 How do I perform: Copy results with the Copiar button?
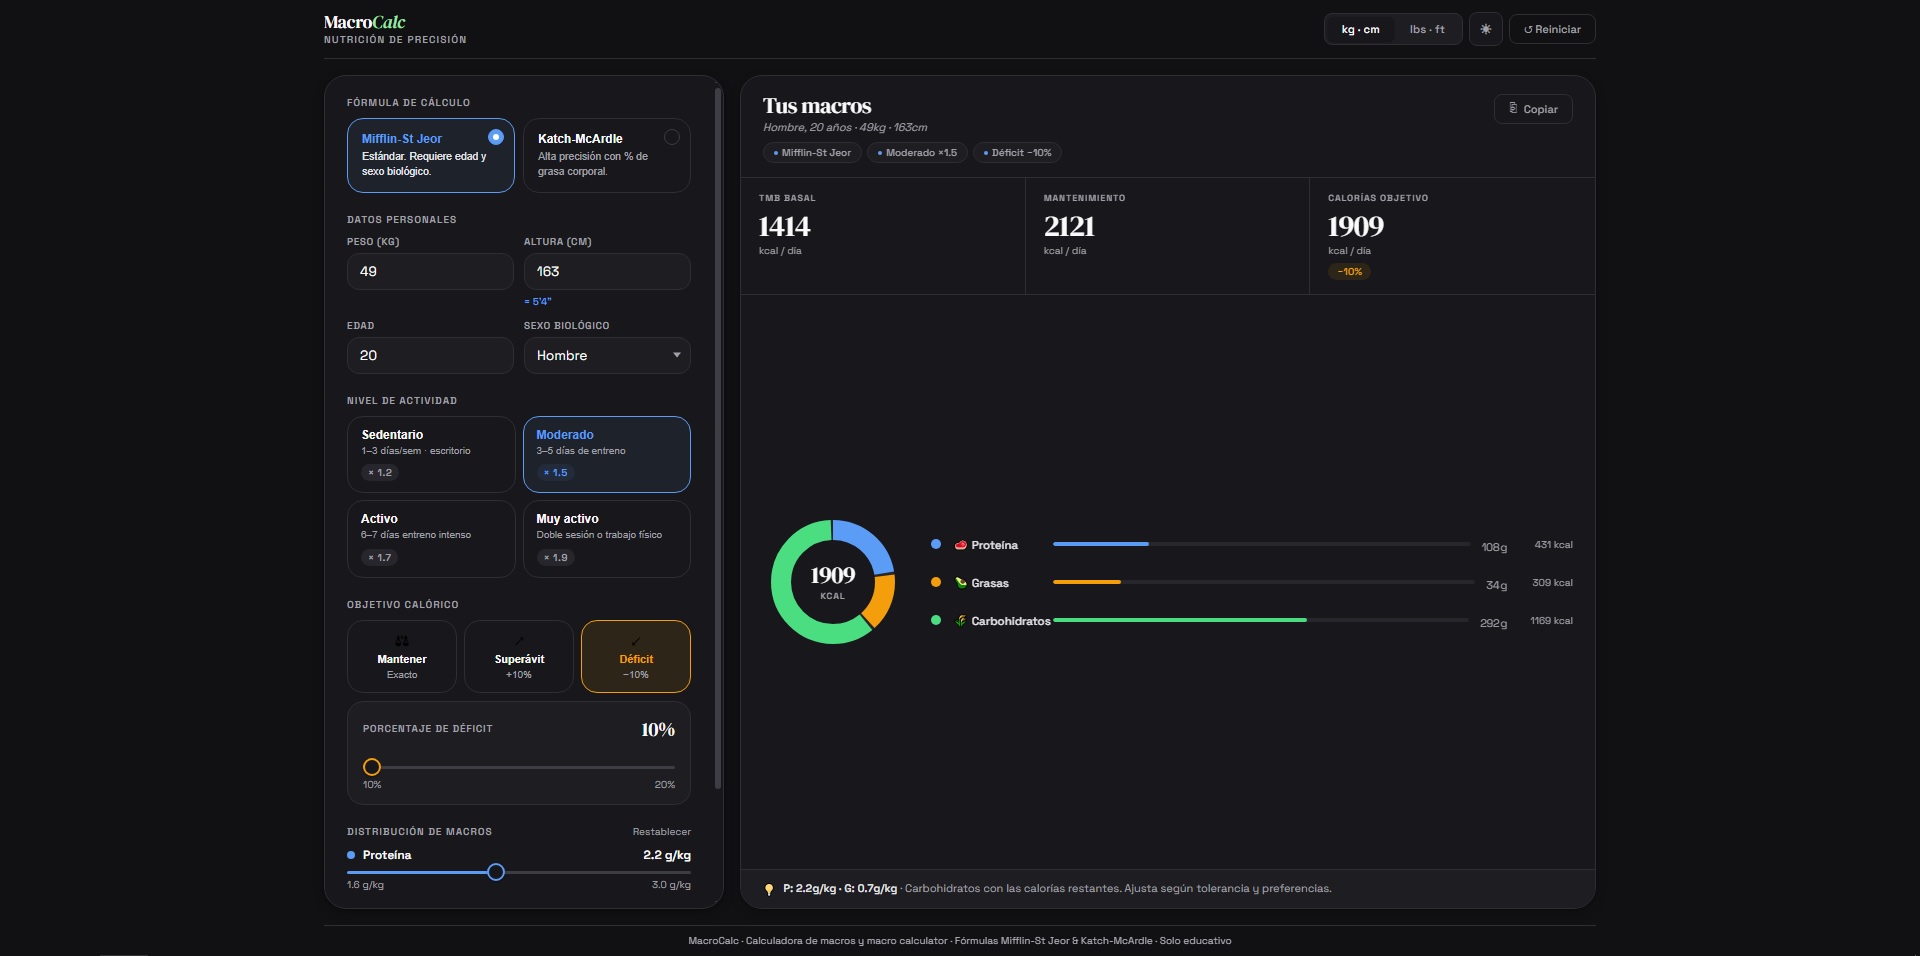tap(1532, 109)
